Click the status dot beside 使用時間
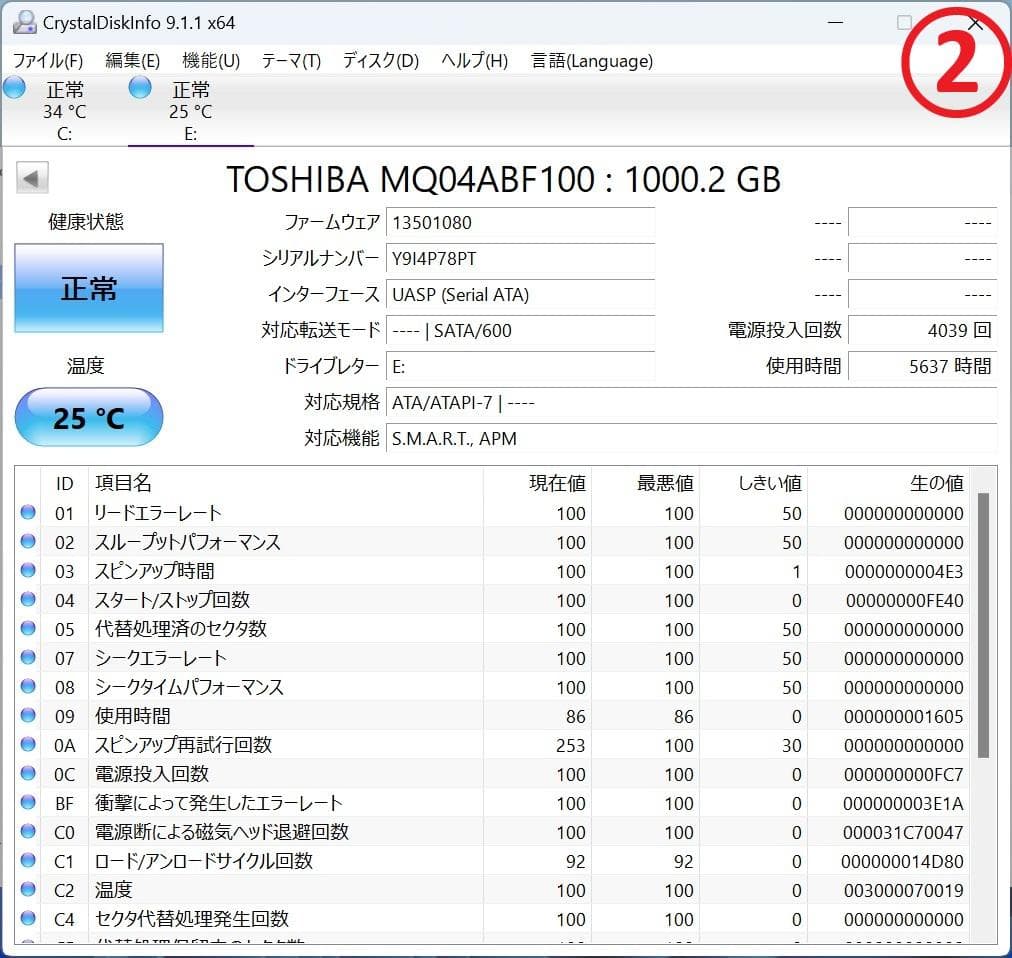1012x958 pixels. (30, 716)
